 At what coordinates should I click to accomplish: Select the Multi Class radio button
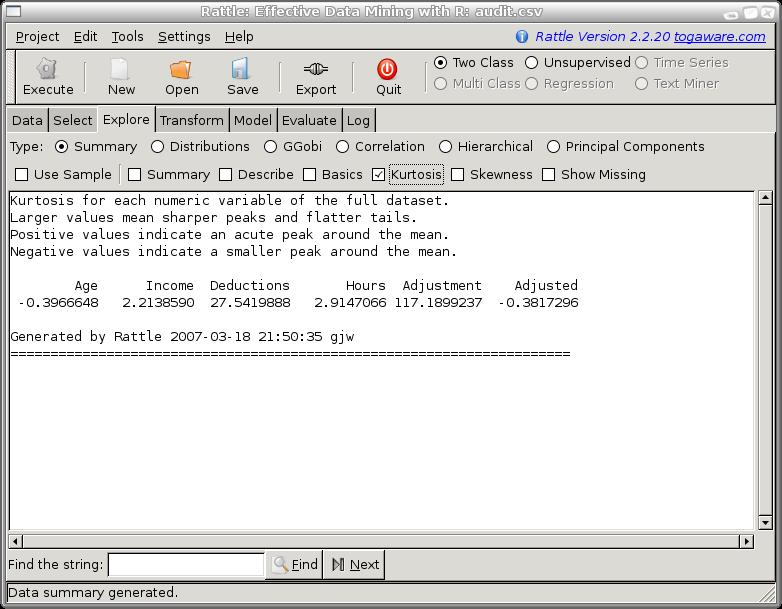pos(440,83)
